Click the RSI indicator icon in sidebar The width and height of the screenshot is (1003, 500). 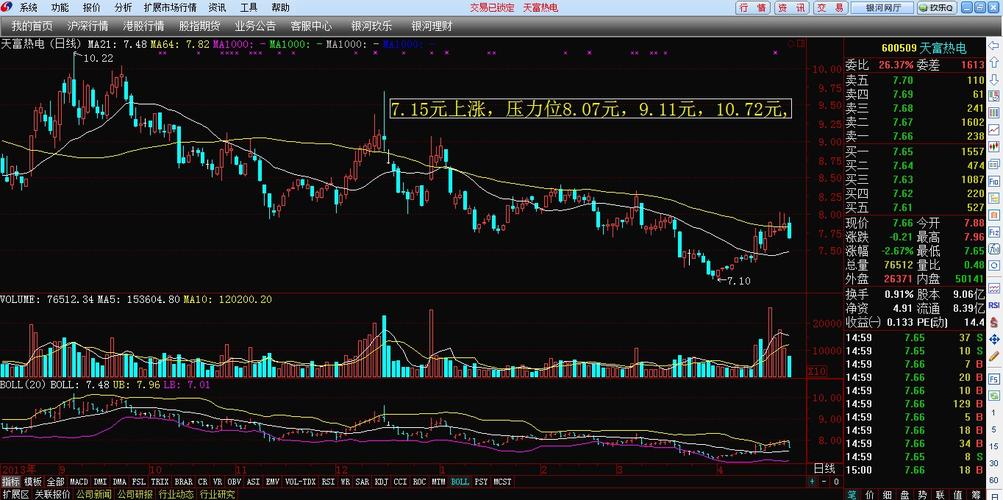click(x=994, y=305)
